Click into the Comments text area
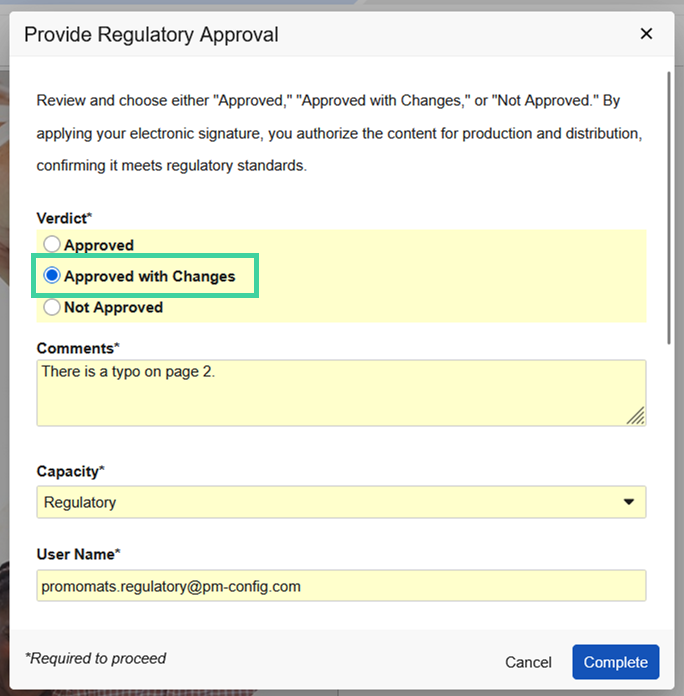This screenshot has height=696, width=684. tap(341, 393)
